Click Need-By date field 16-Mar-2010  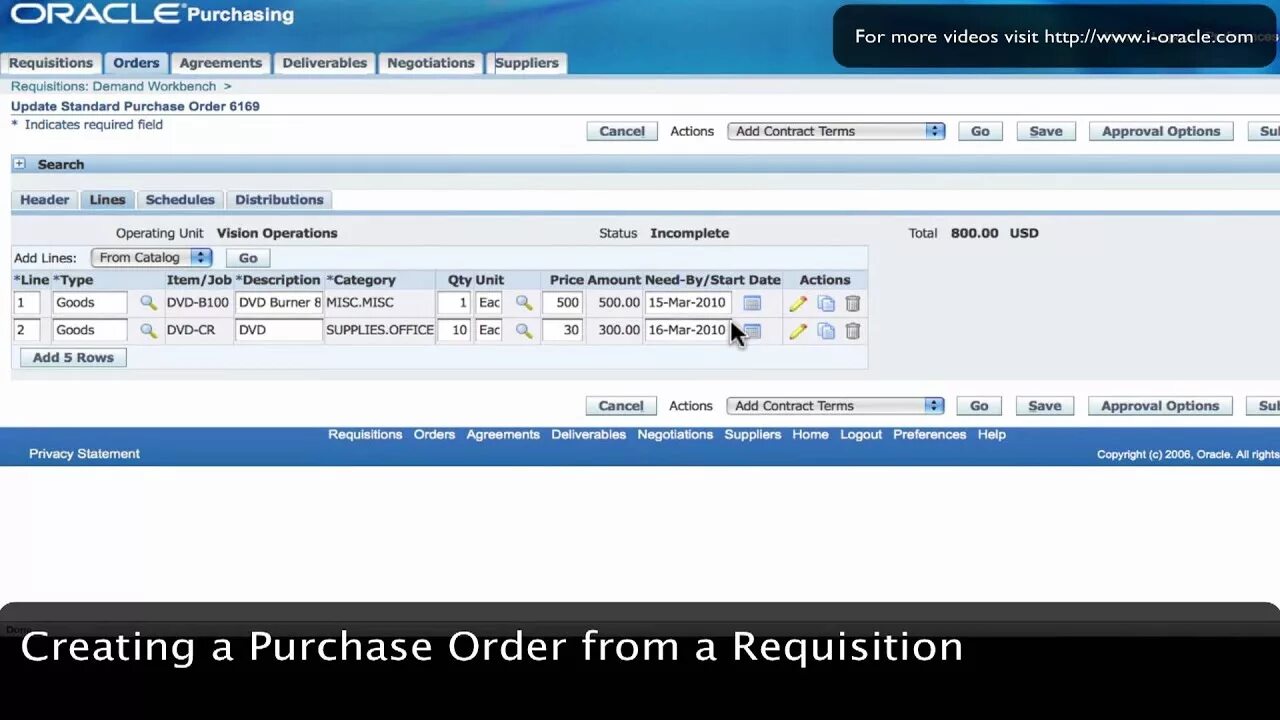[x=688, y=330]
